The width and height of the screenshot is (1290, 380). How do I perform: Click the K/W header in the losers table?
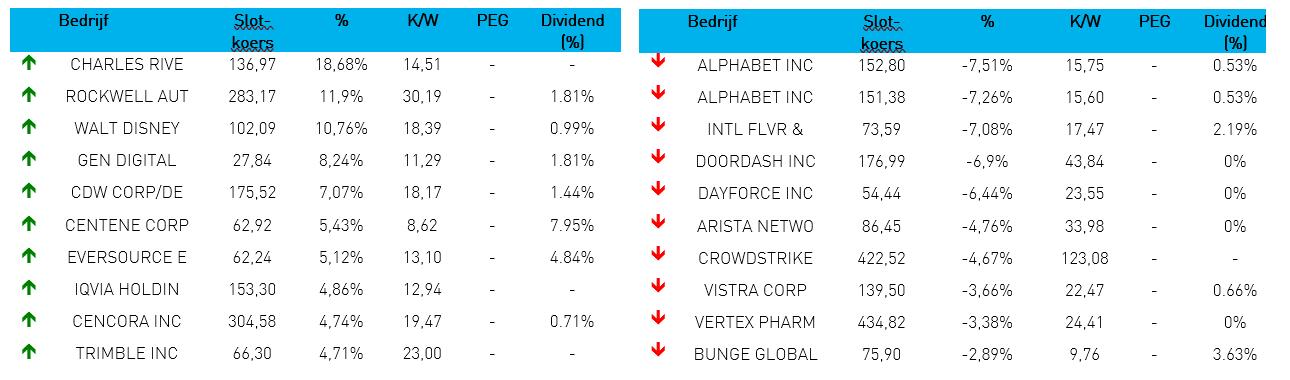click(1084, 21)
